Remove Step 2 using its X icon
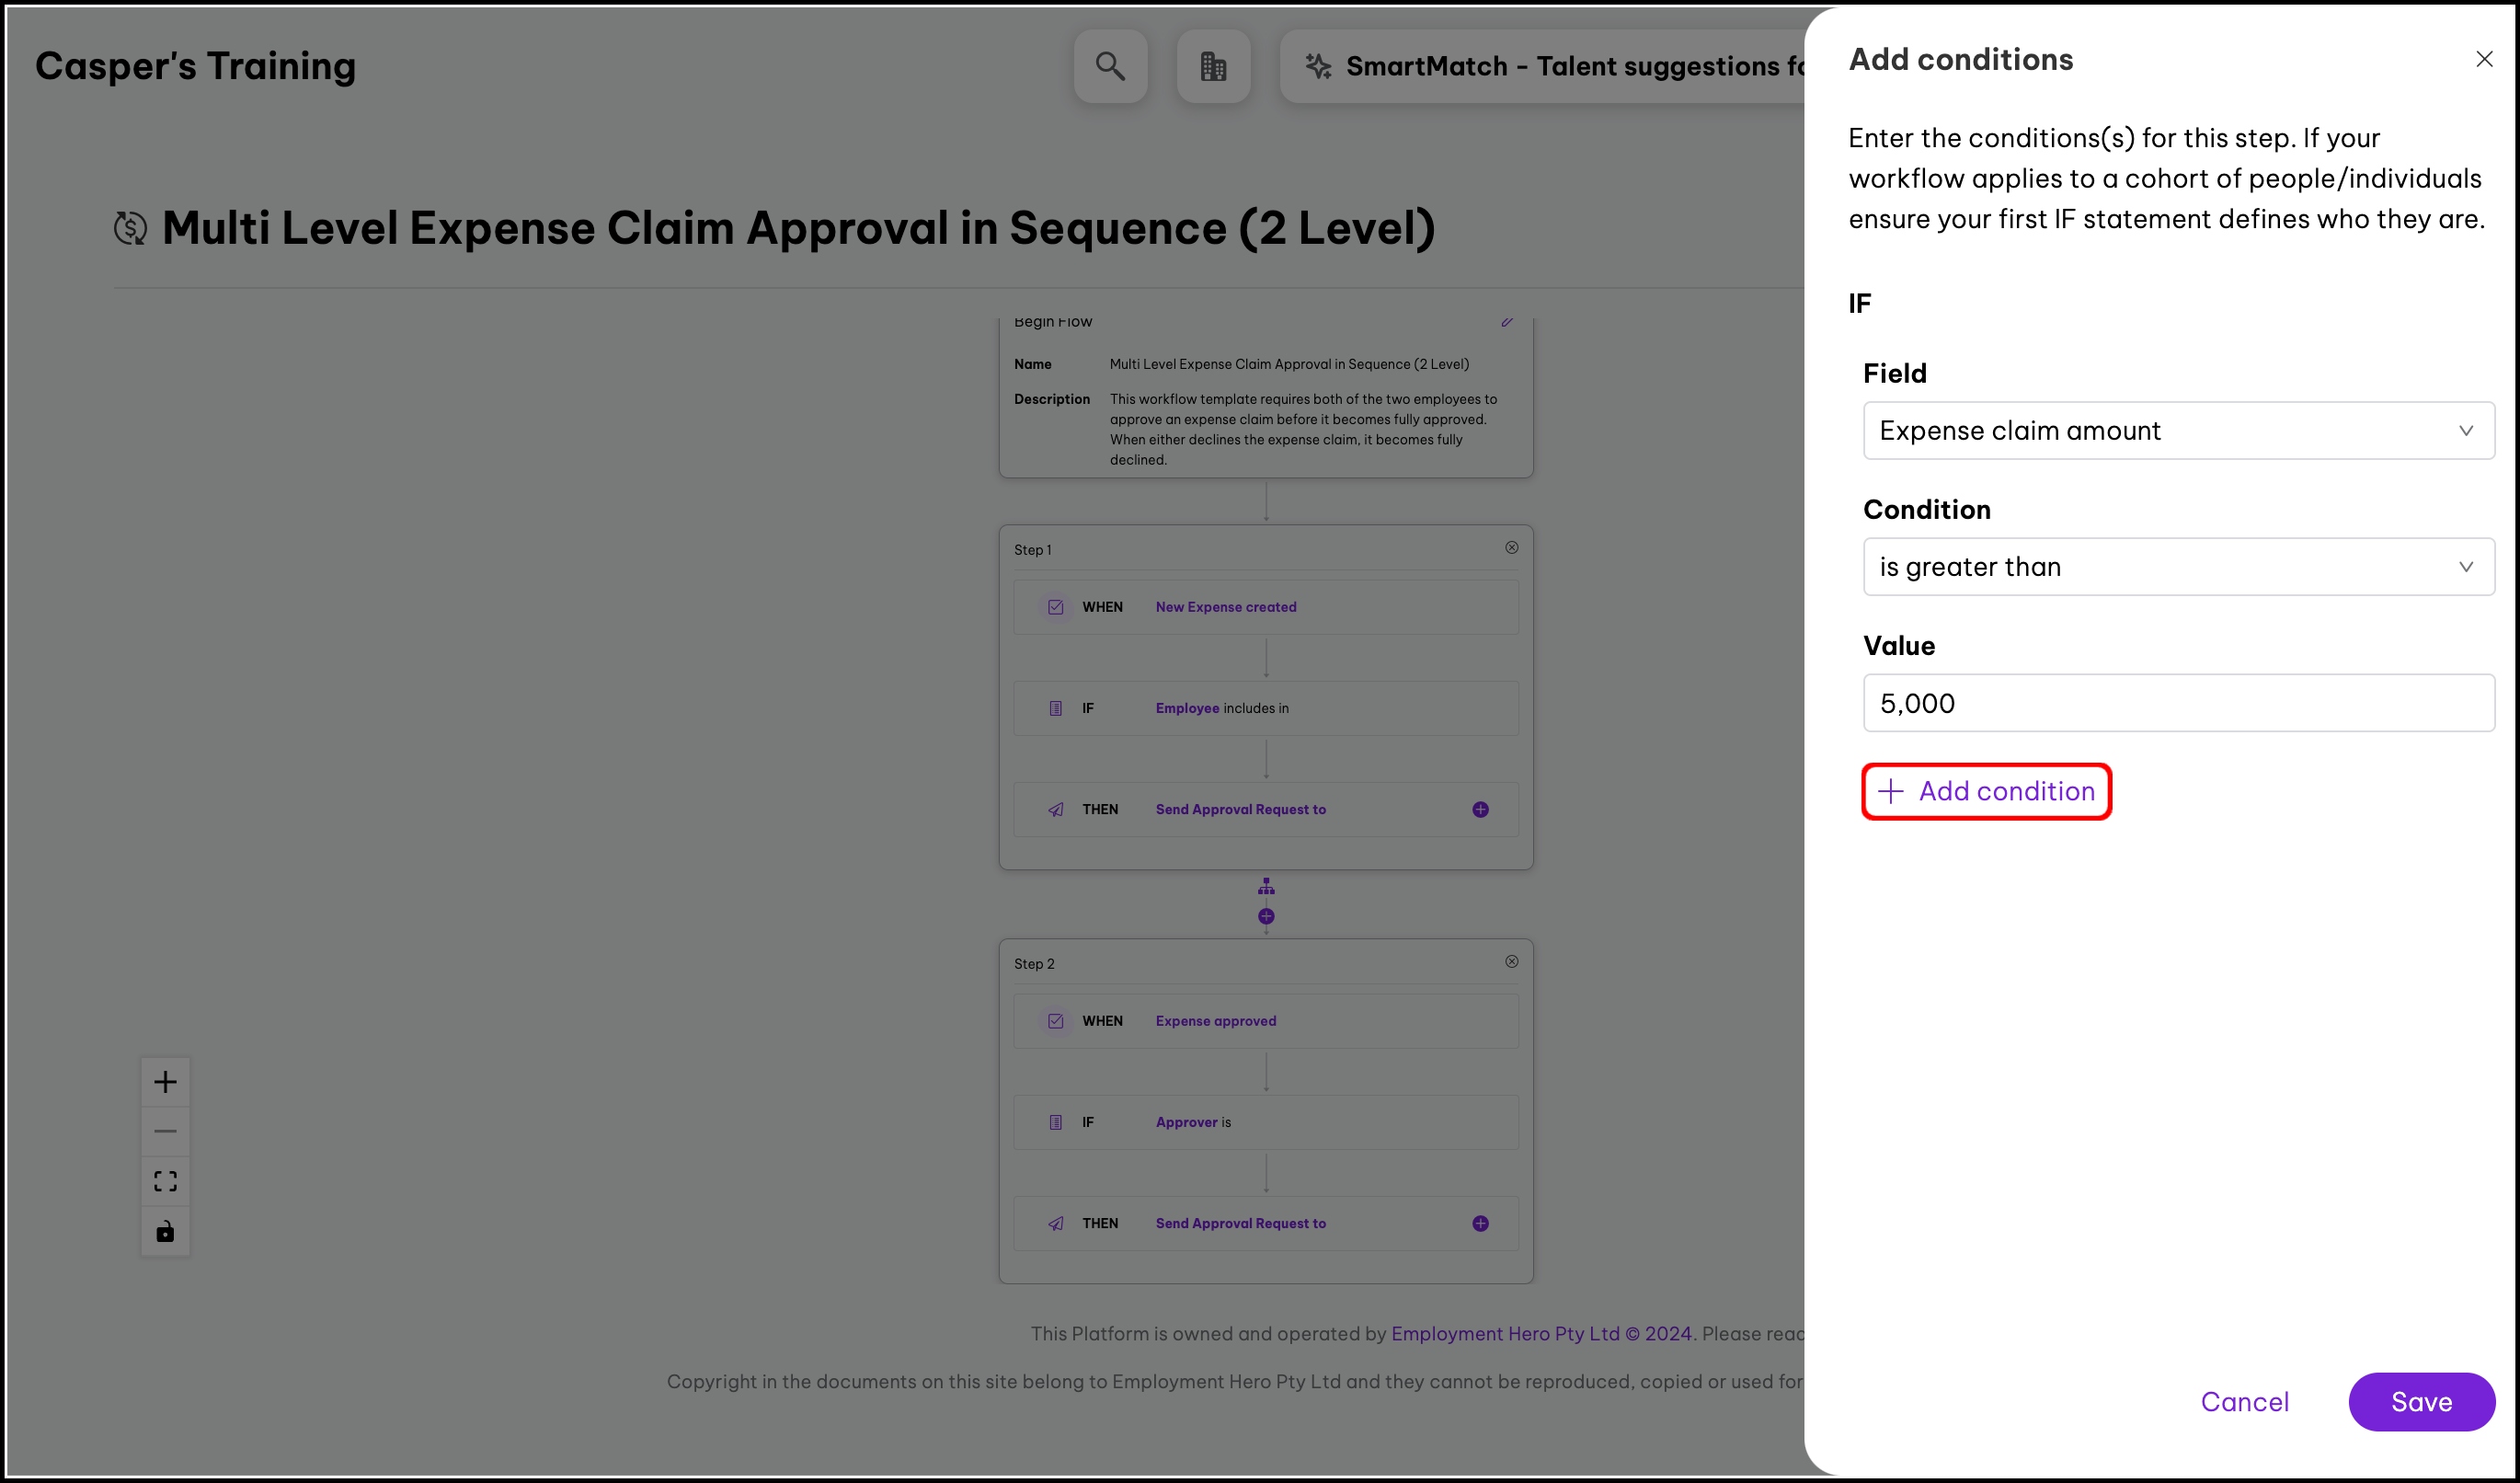This screenshot has height=1483, width=2520. point(1511,962)
